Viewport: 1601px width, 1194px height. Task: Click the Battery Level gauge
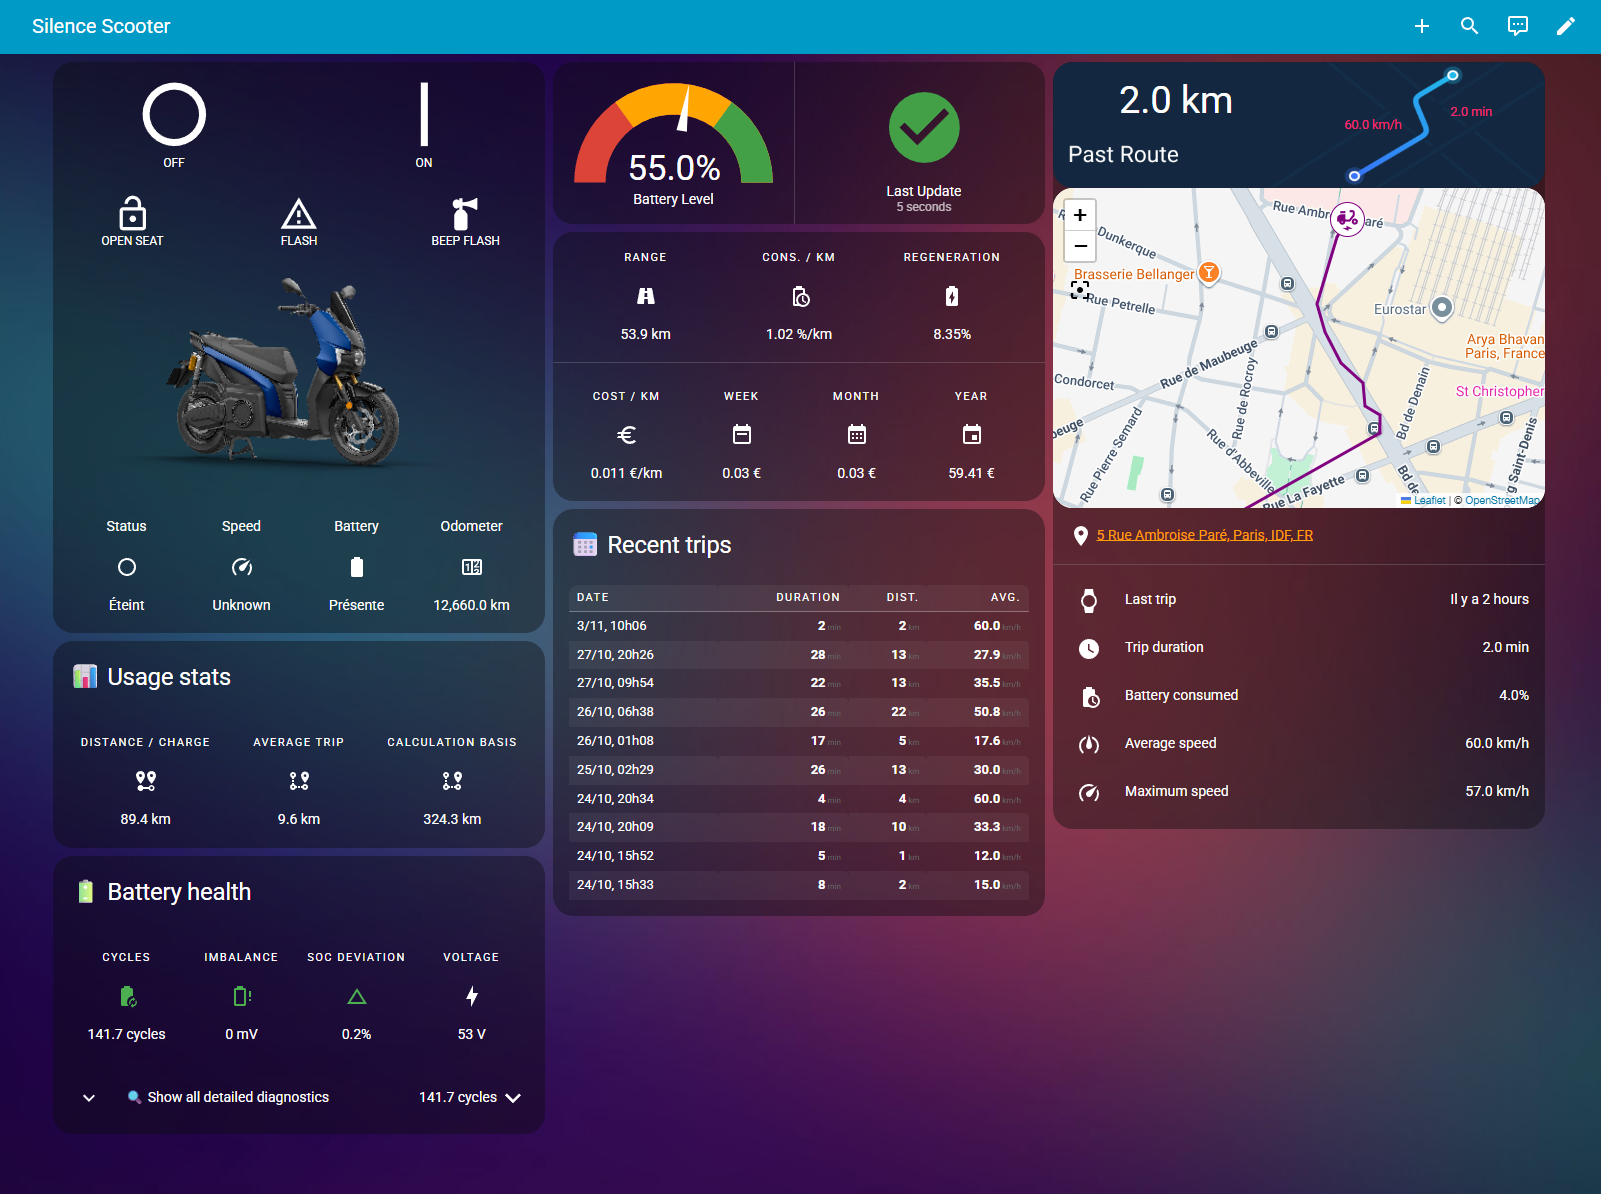click(x=674, y=140)
